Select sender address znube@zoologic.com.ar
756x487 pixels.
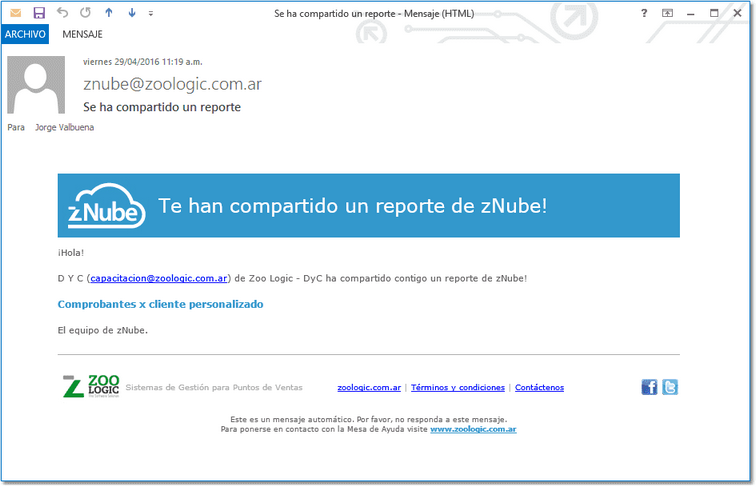pyautogui.click(x=172, y=84)
